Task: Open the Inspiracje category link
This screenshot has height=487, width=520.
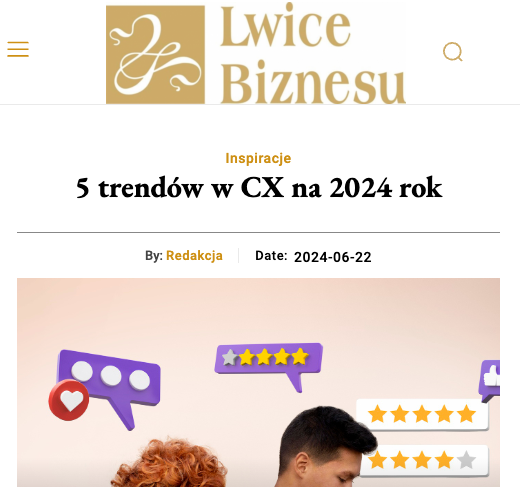Action: tap(258, 158)
